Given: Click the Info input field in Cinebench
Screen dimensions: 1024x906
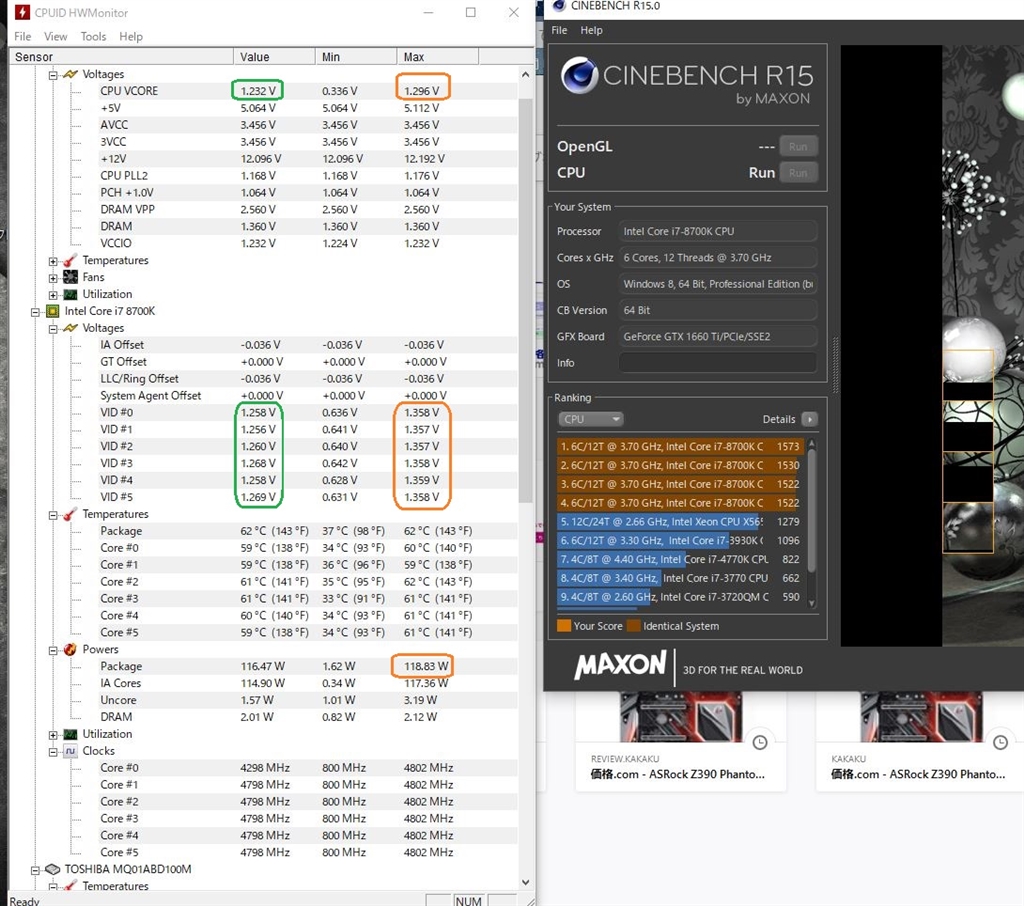Looking at the screenshot, I should (x=718, y=363).
